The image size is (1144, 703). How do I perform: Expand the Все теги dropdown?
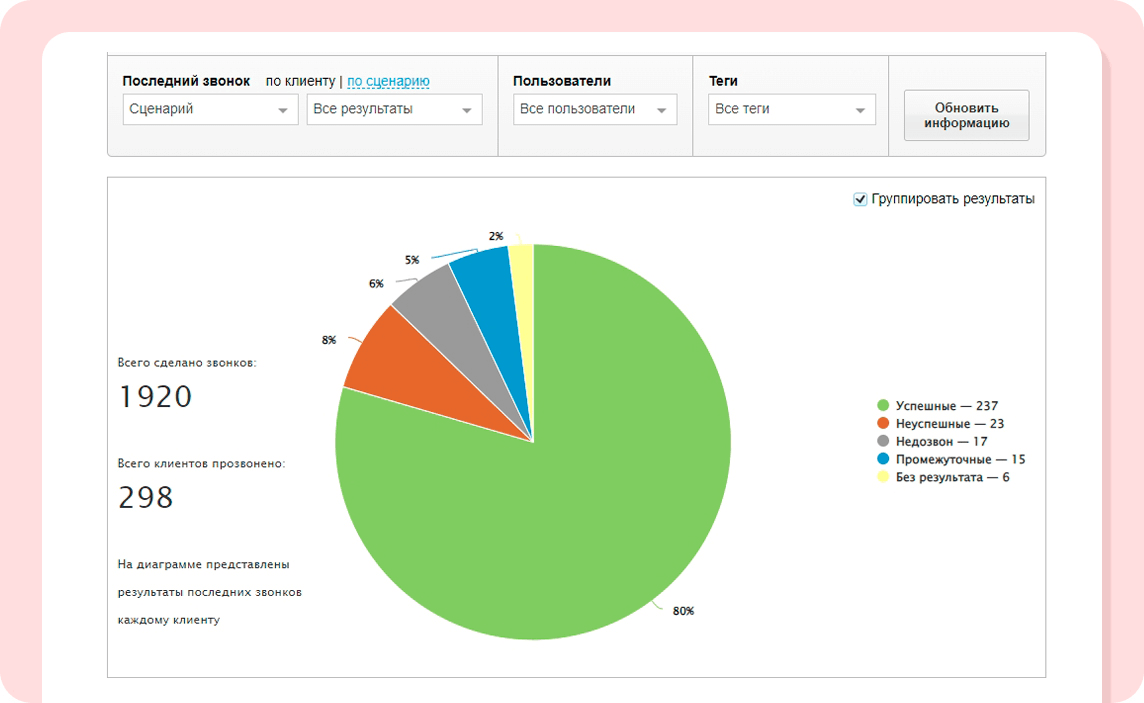pos(792,109)
